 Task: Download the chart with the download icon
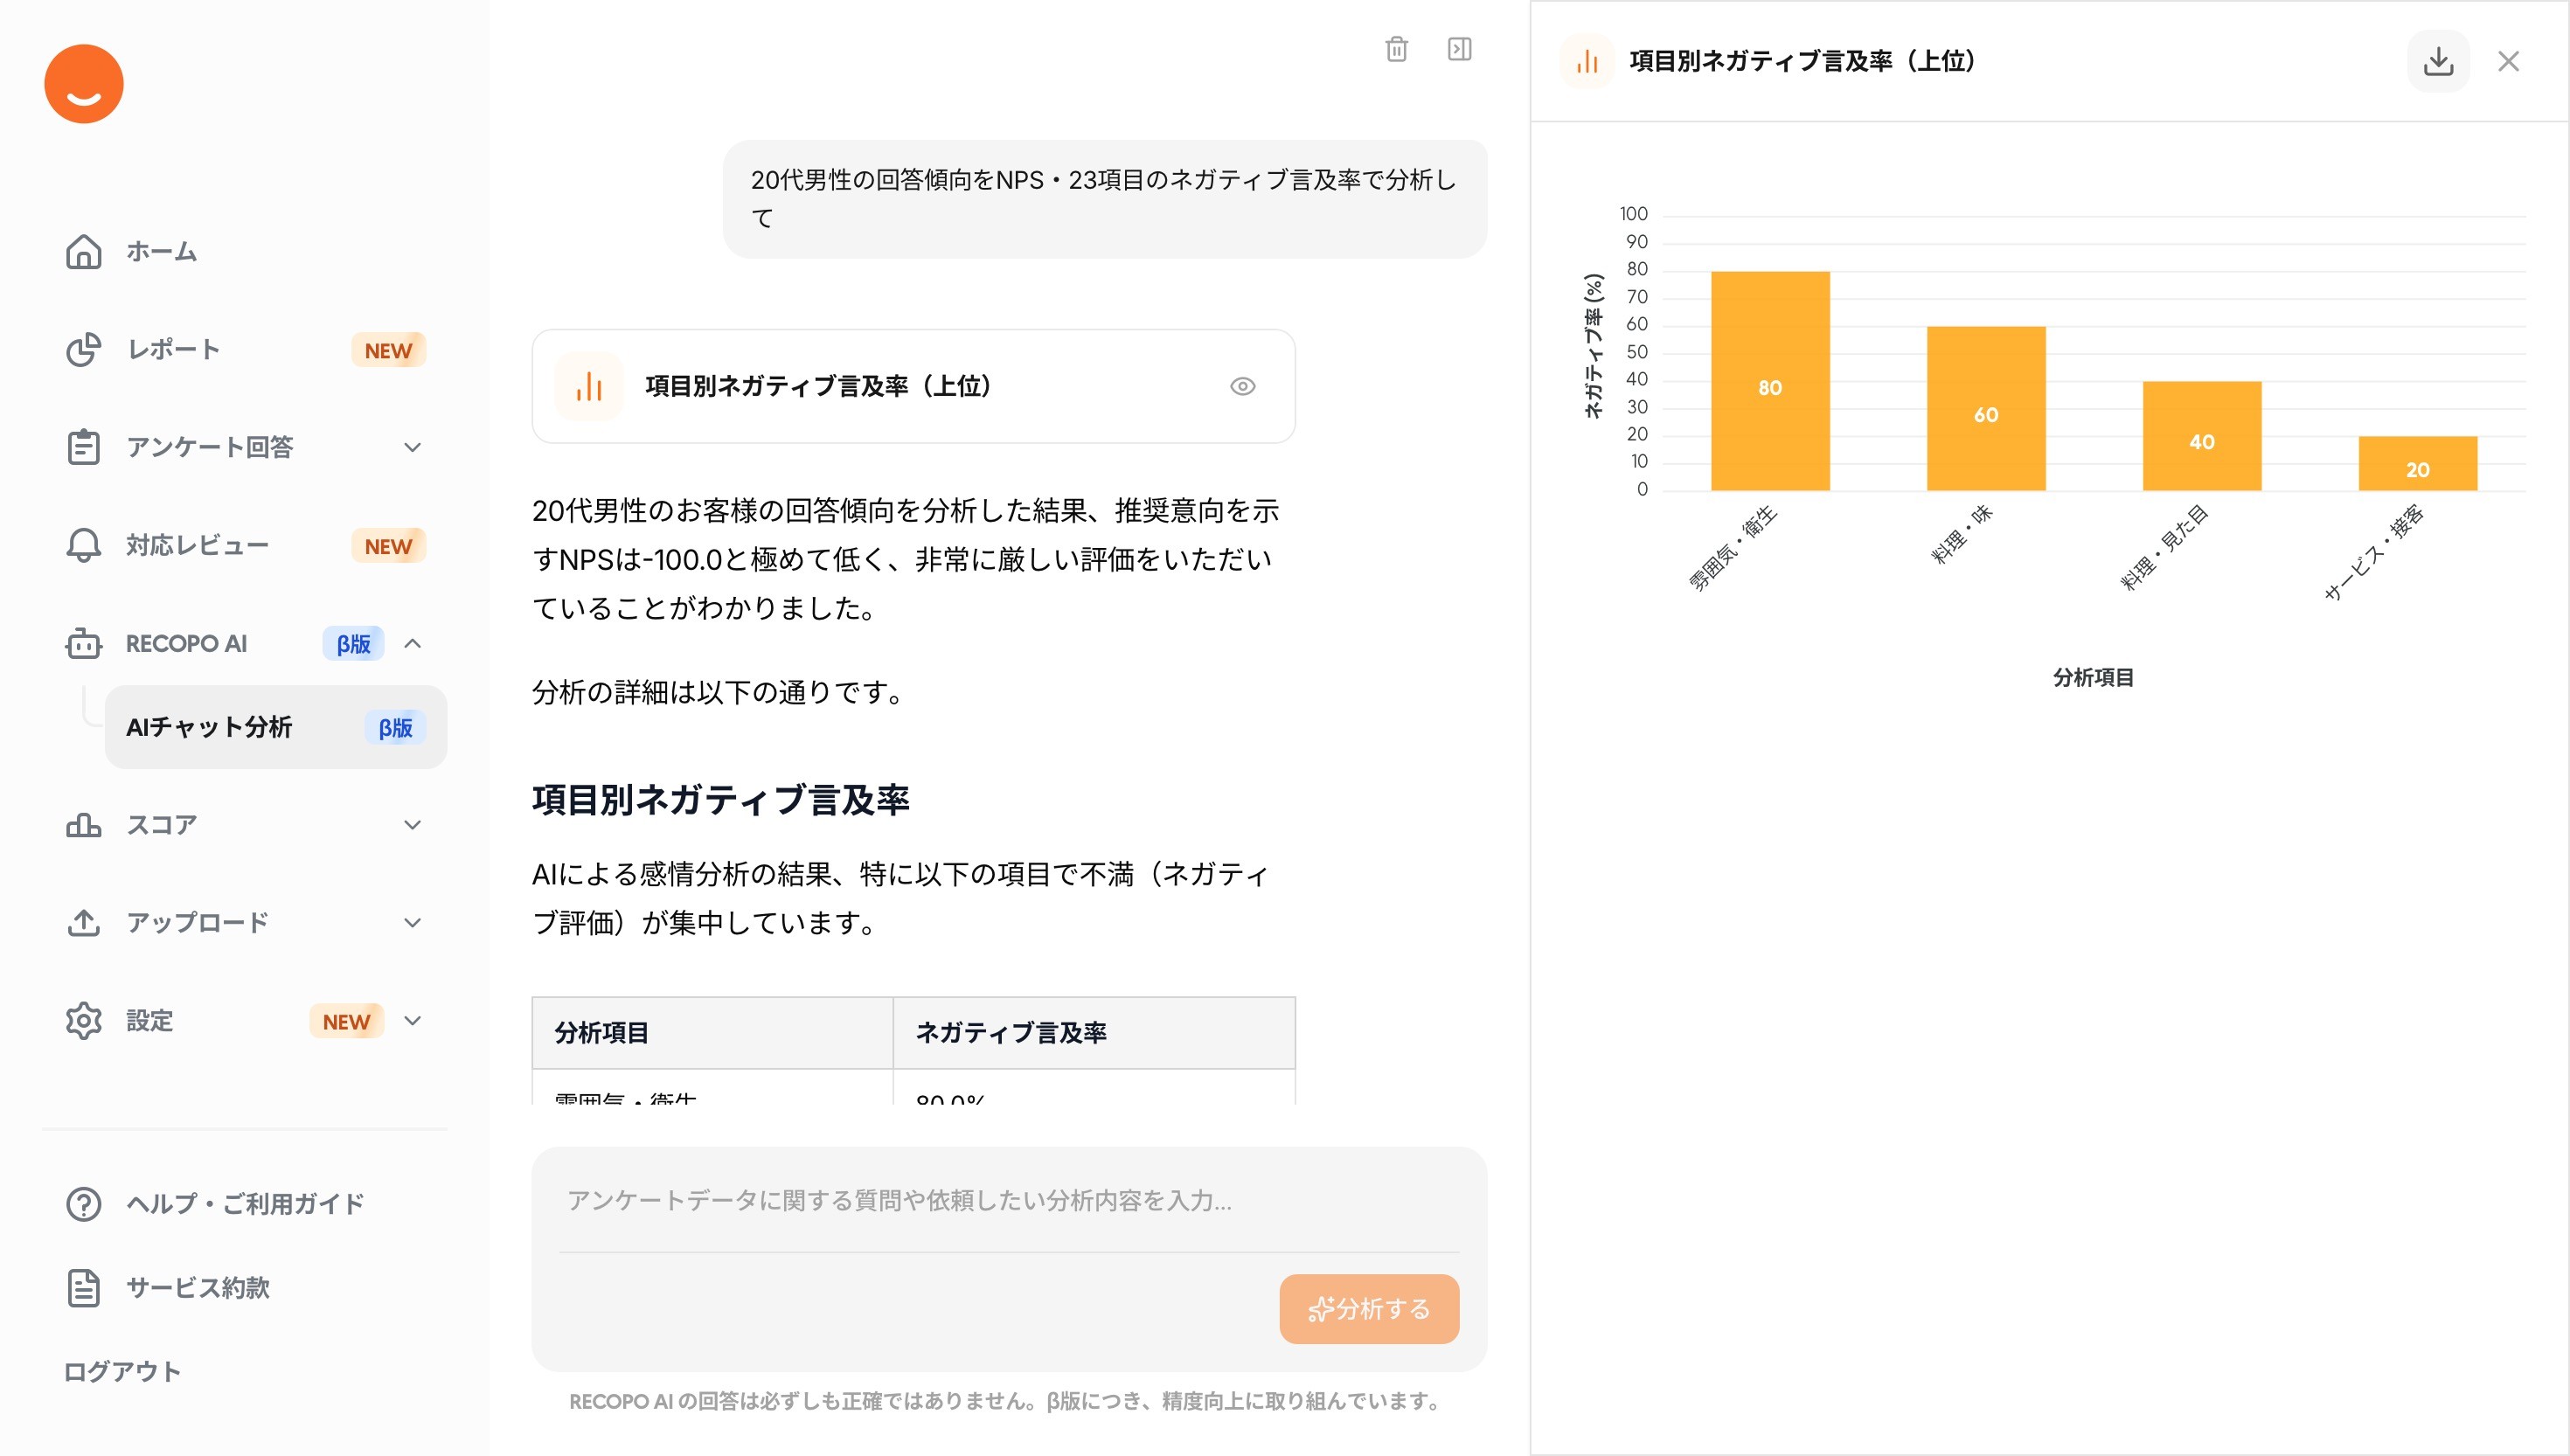tap(2438, 62)
